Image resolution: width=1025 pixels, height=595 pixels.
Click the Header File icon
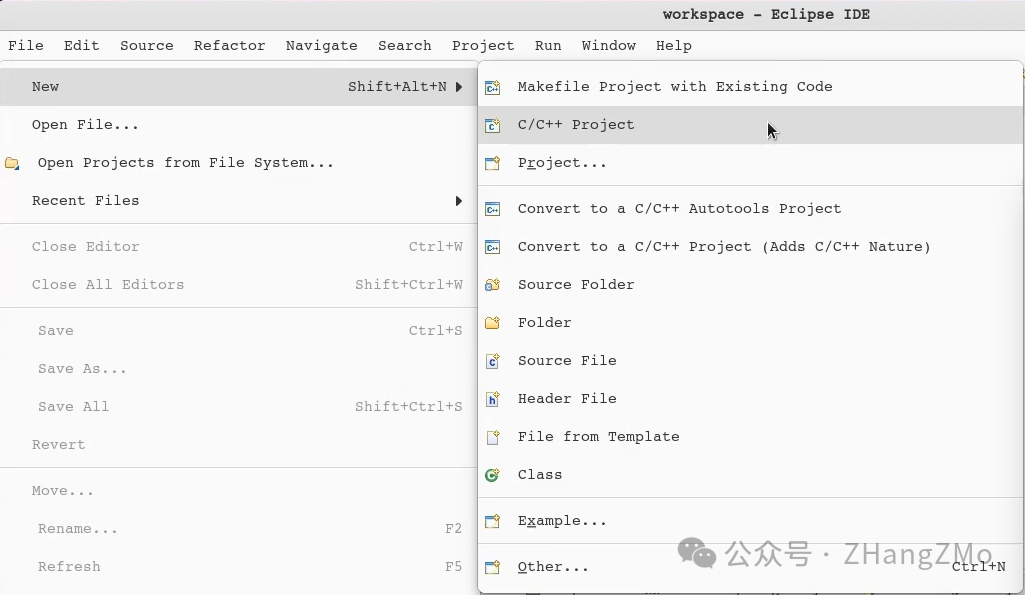492,399
